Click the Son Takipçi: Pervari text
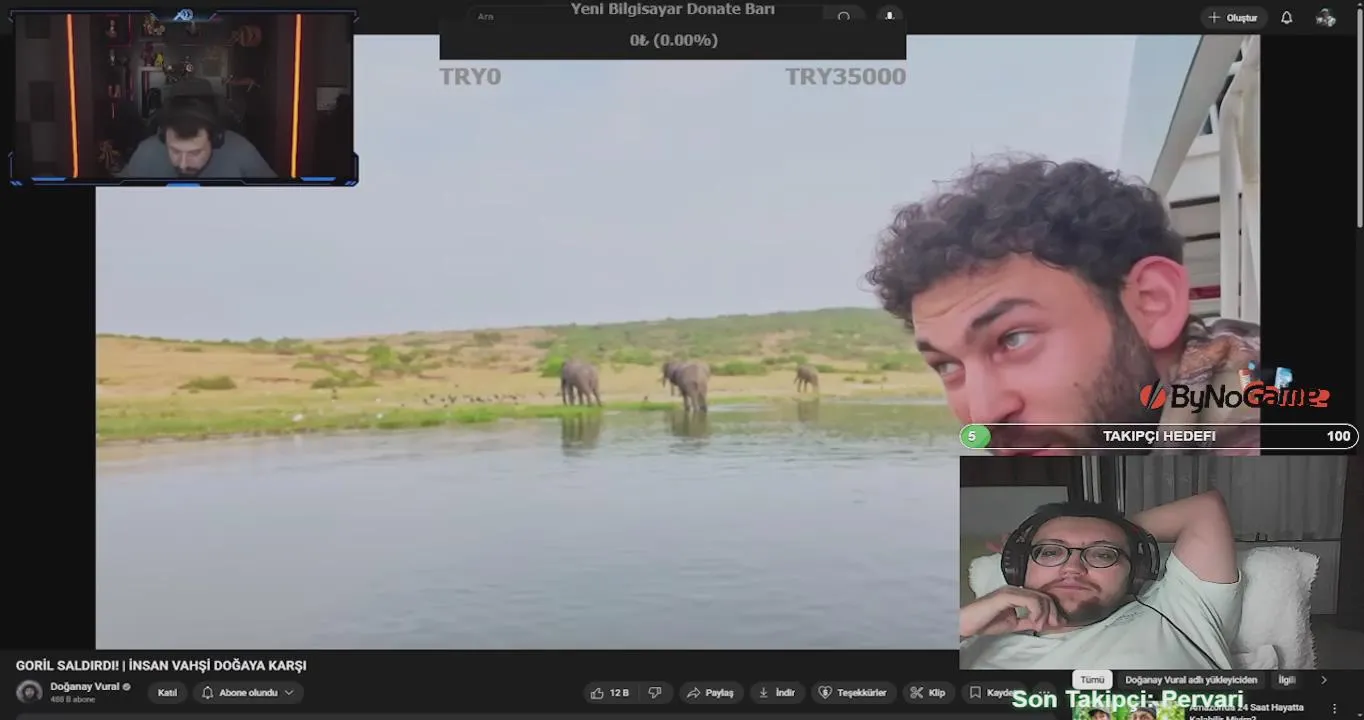The width and height of the screenshot is (1364, 720). (1127, 699)
